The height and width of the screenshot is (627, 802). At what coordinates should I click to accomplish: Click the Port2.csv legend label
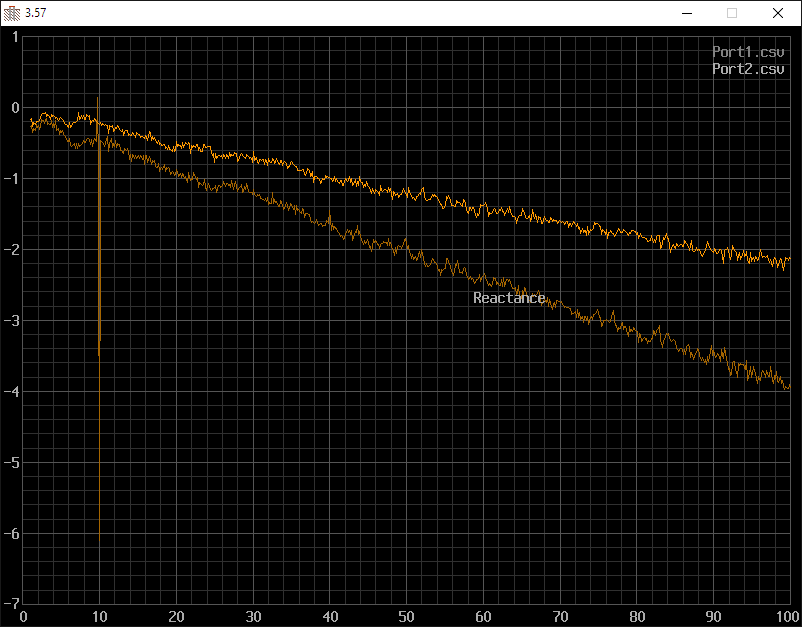click(748, 69)
